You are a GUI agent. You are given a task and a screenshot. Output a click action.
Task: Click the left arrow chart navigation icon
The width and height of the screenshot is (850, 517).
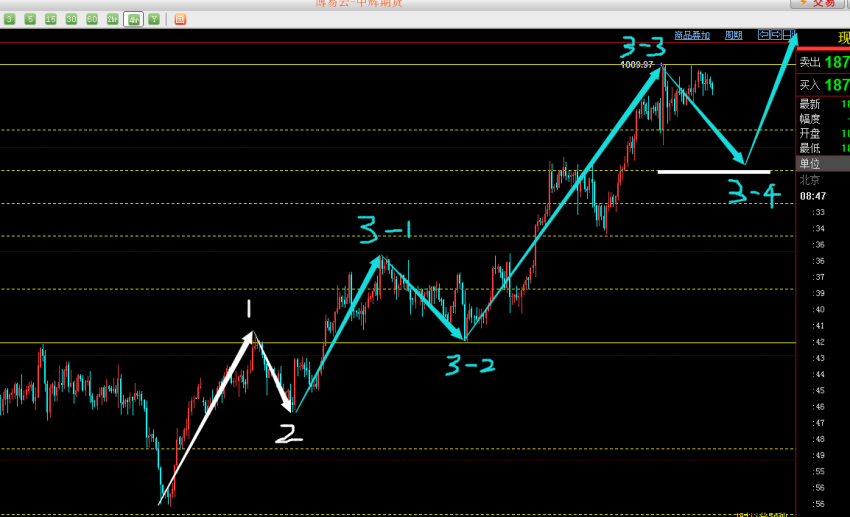tap(764, 35)
